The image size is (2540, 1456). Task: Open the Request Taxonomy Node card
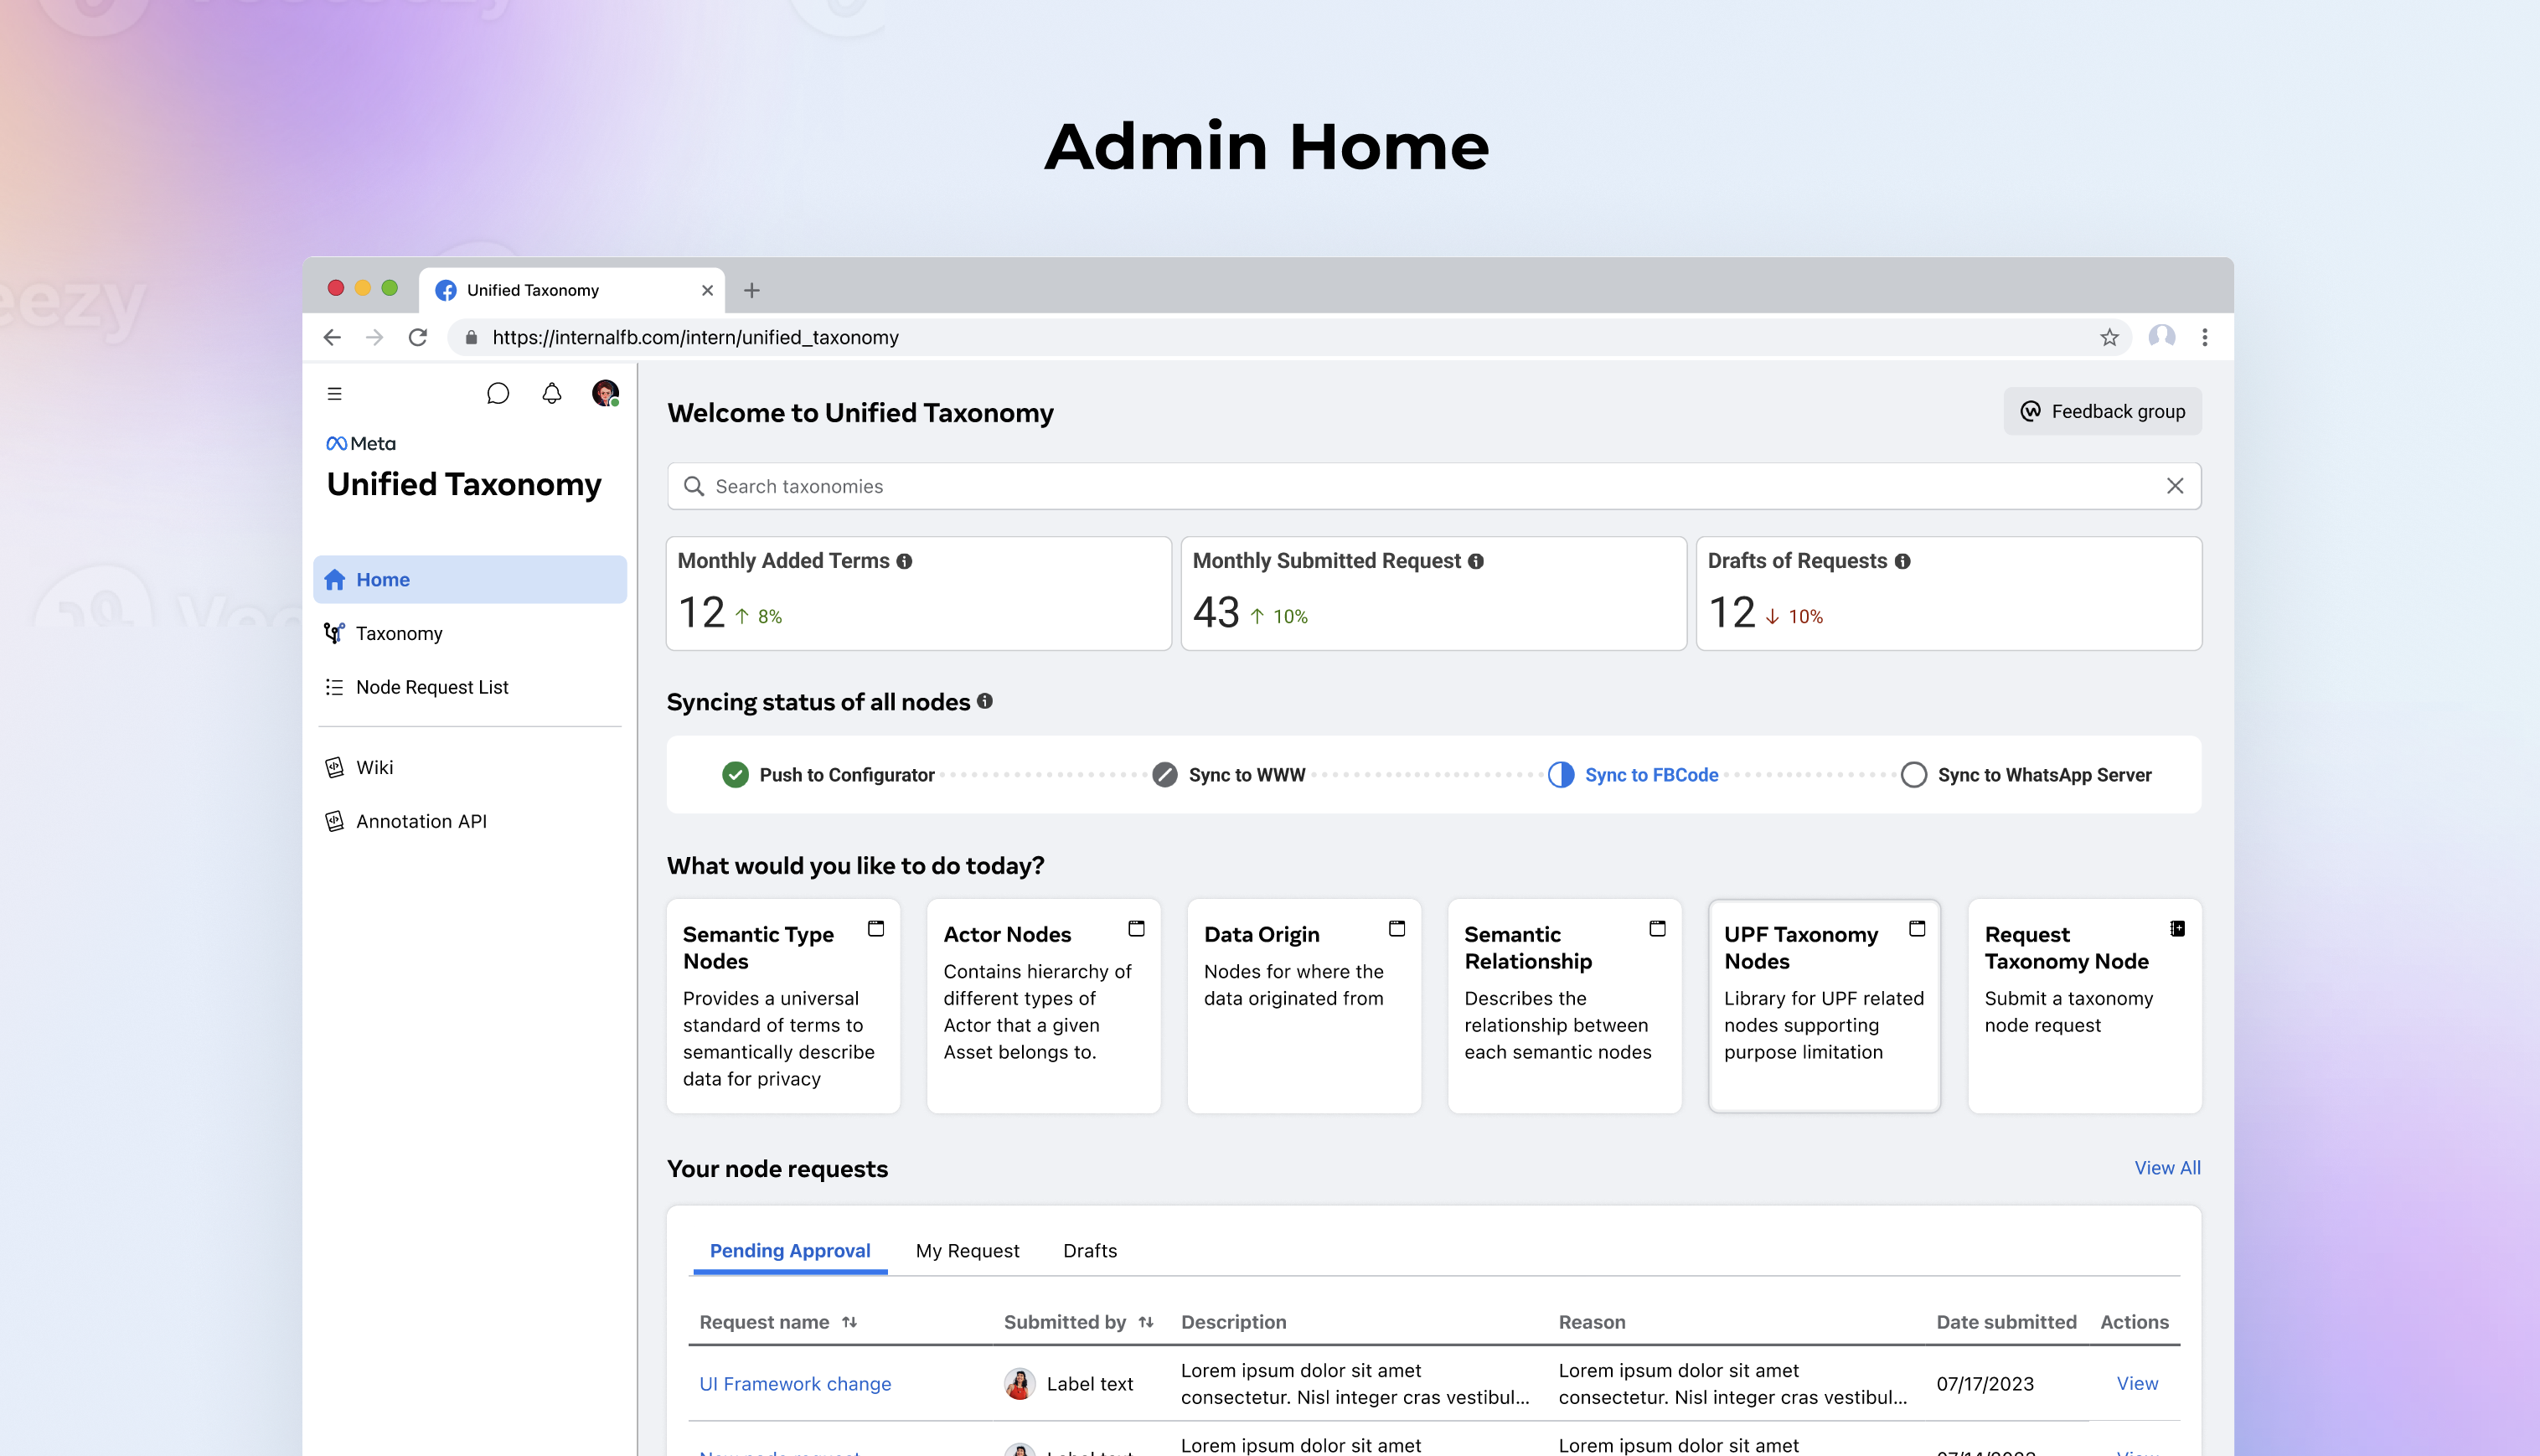(x=2085, y=1006)
